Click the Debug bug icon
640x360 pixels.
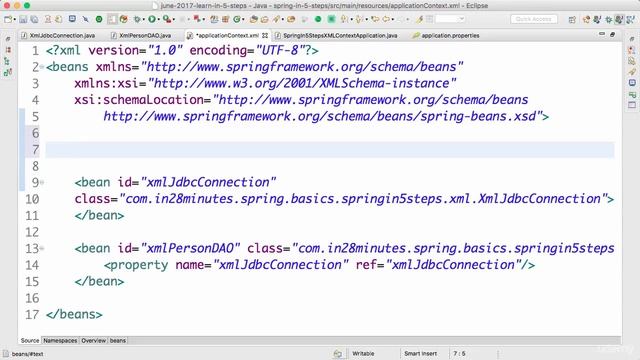(x=137, y=19)
